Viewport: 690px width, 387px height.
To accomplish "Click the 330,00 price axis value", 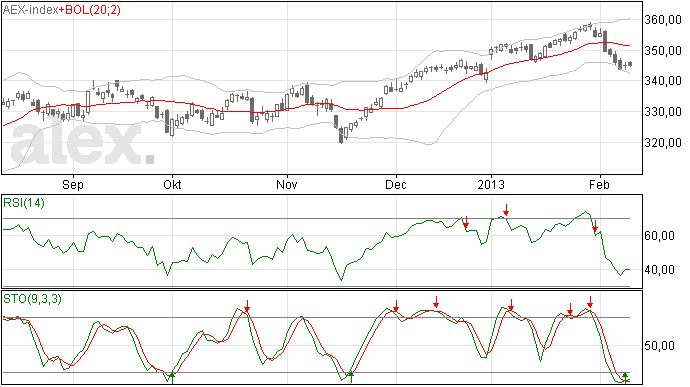I will pos(663,112).
